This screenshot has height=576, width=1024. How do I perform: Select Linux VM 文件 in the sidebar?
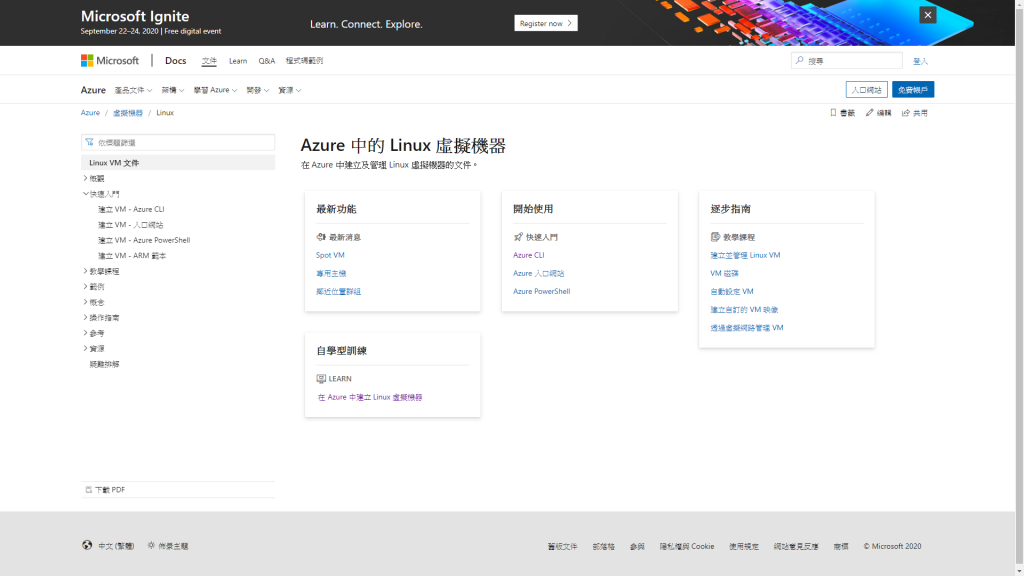click(178, 163)
